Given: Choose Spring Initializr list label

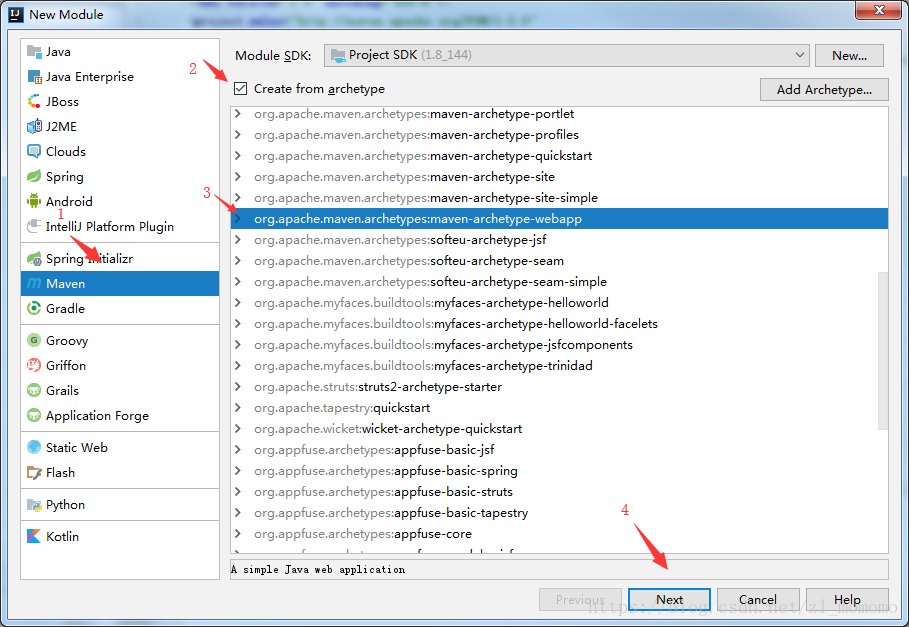Looking at the screenshot, I should point(89,258).
